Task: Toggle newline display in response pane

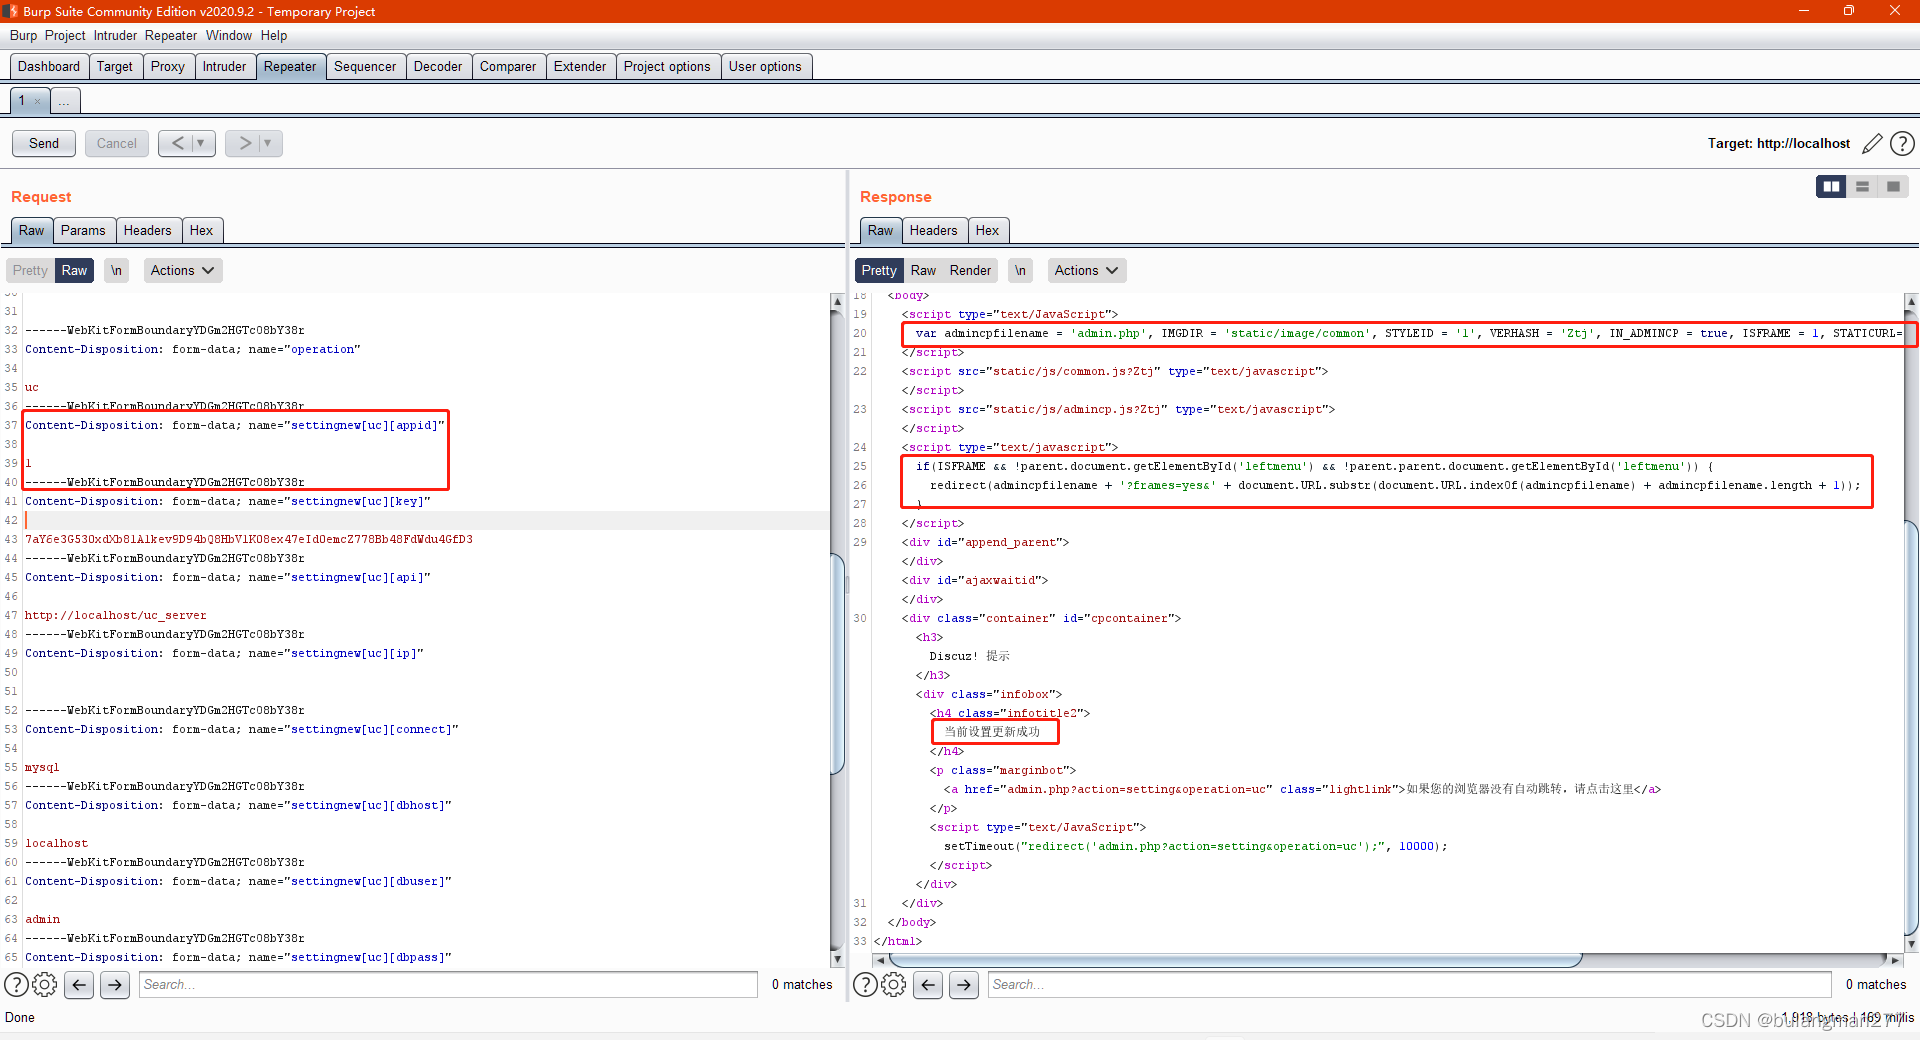Action: click(x=1020, y=270)
